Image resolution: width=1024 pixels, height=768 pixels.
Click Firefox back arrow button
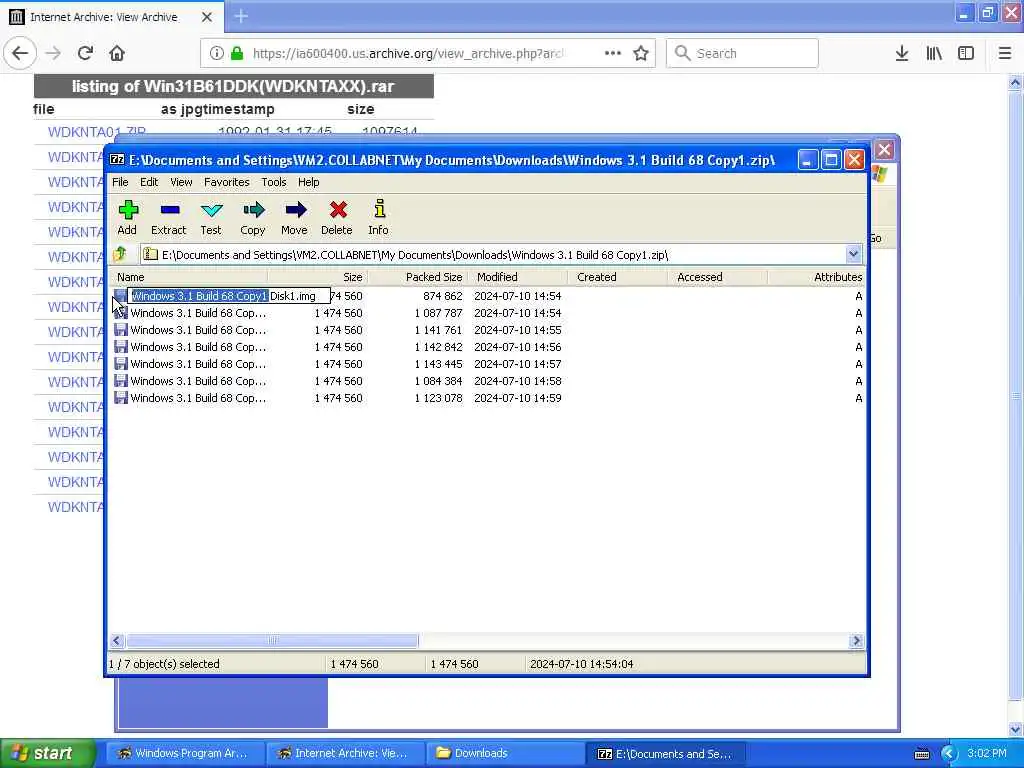click(20, 53)
